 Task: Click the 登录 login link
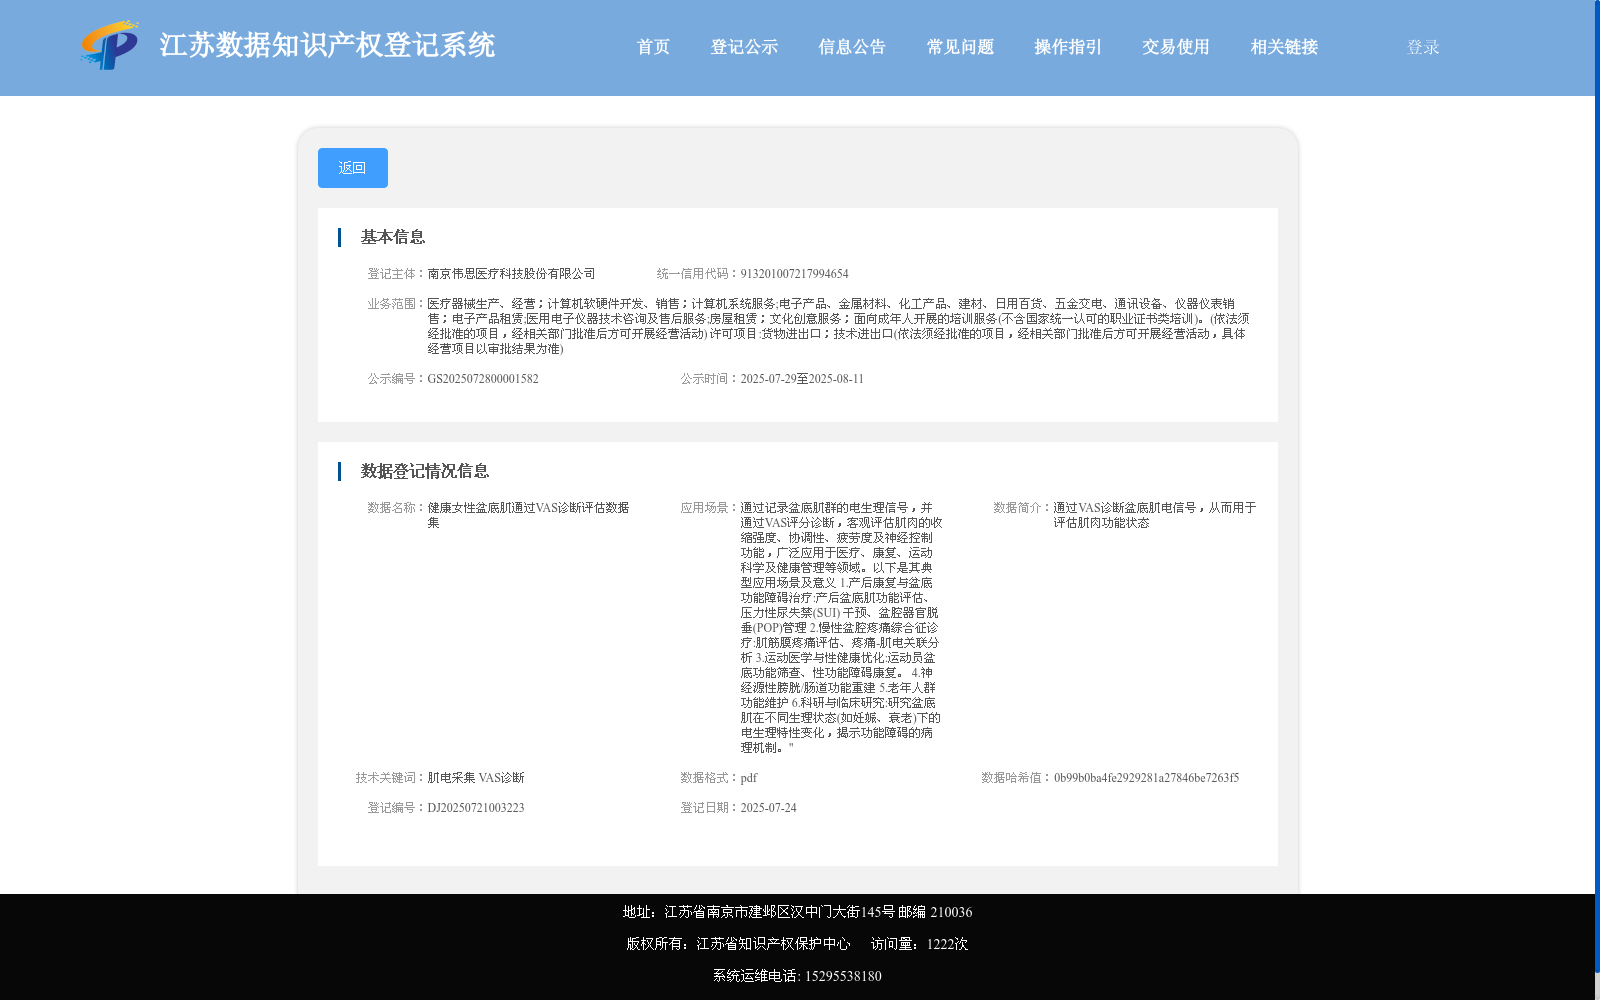coord(1423,47)
